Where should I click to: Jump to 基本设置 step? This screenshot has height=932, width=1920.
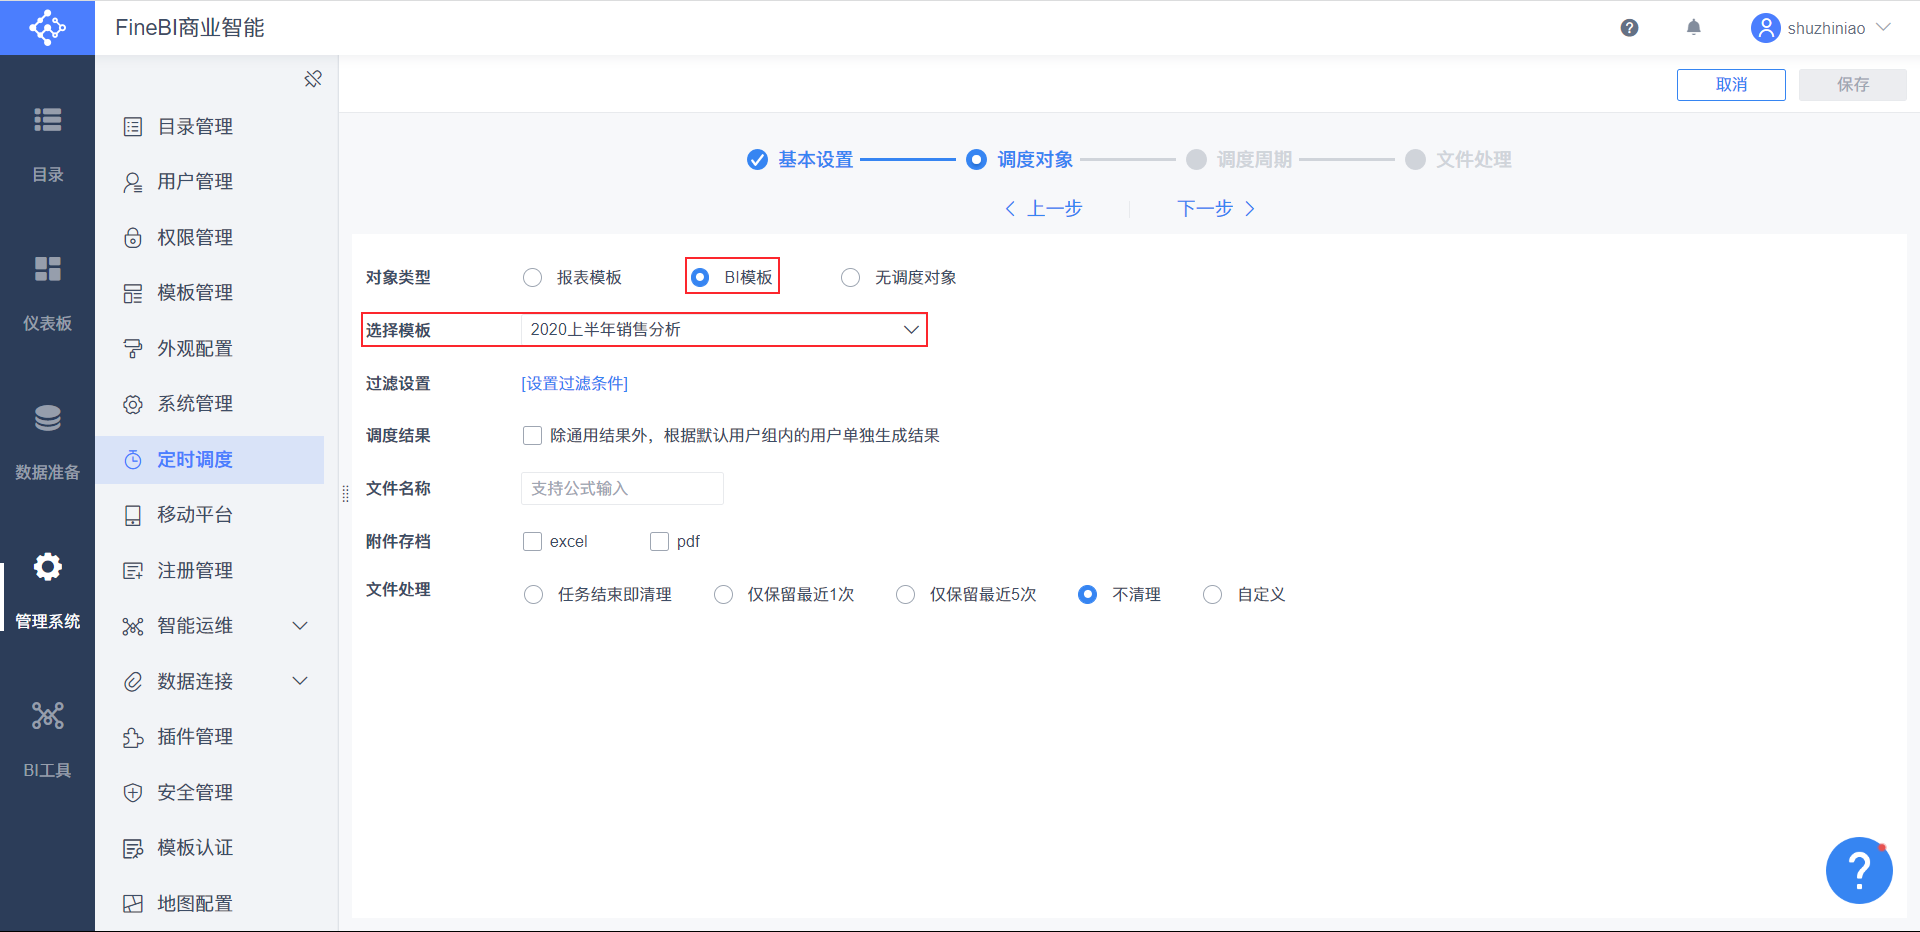coord(800,159)
